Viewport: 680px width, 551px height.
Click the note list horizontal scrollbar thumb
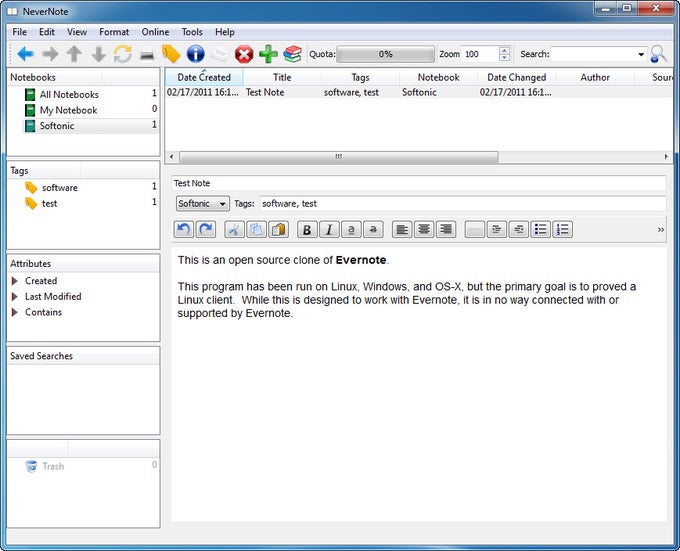[x=339, y=156]
